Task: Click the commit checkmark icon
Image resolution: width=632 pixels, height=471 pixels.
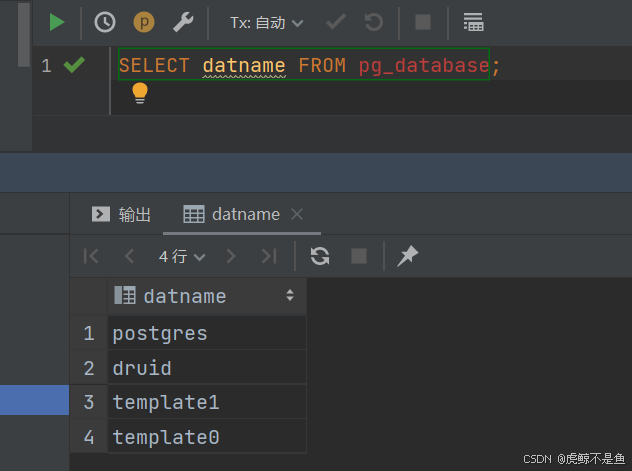Action: click(336, 22)
